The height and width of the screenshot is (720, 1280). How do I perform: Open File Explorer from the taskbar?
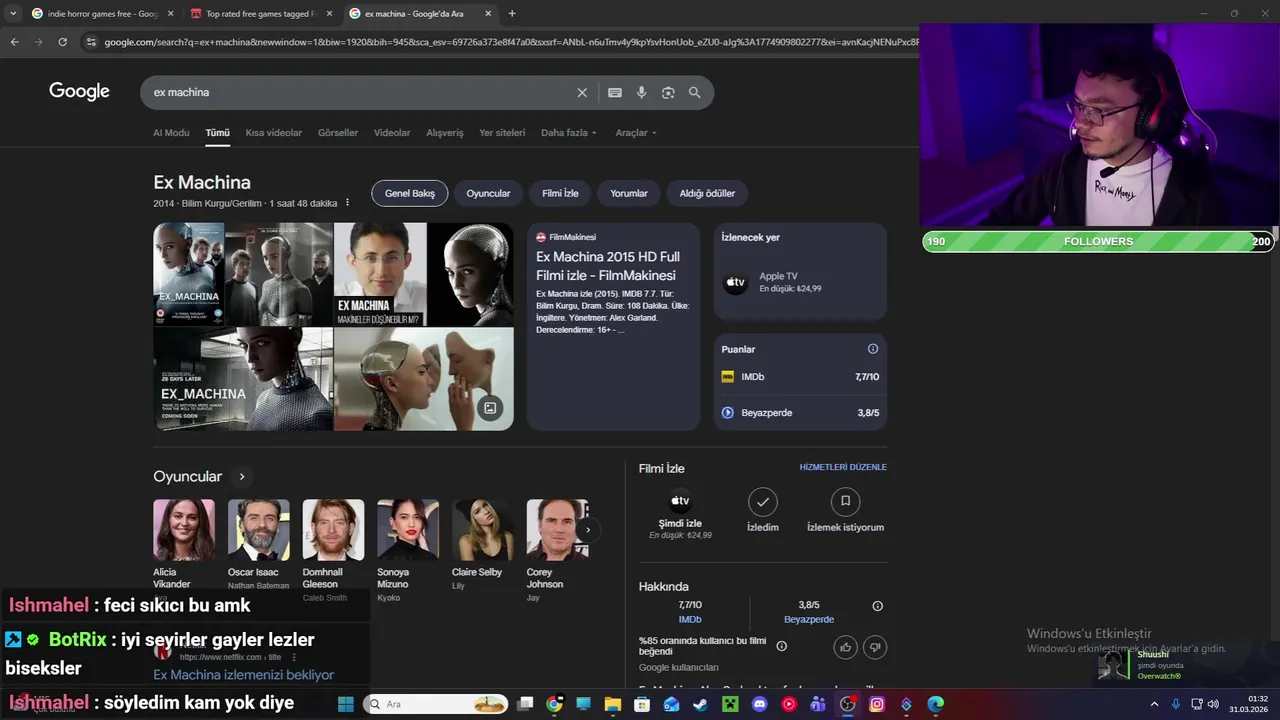point(613,704)
